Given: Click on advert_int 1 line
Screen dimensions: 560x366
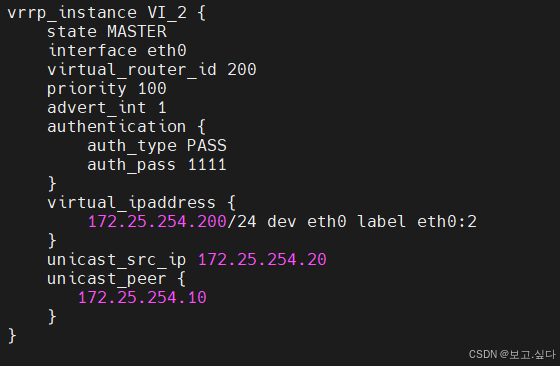Looking at the screenshot, I should pos(107,108).
